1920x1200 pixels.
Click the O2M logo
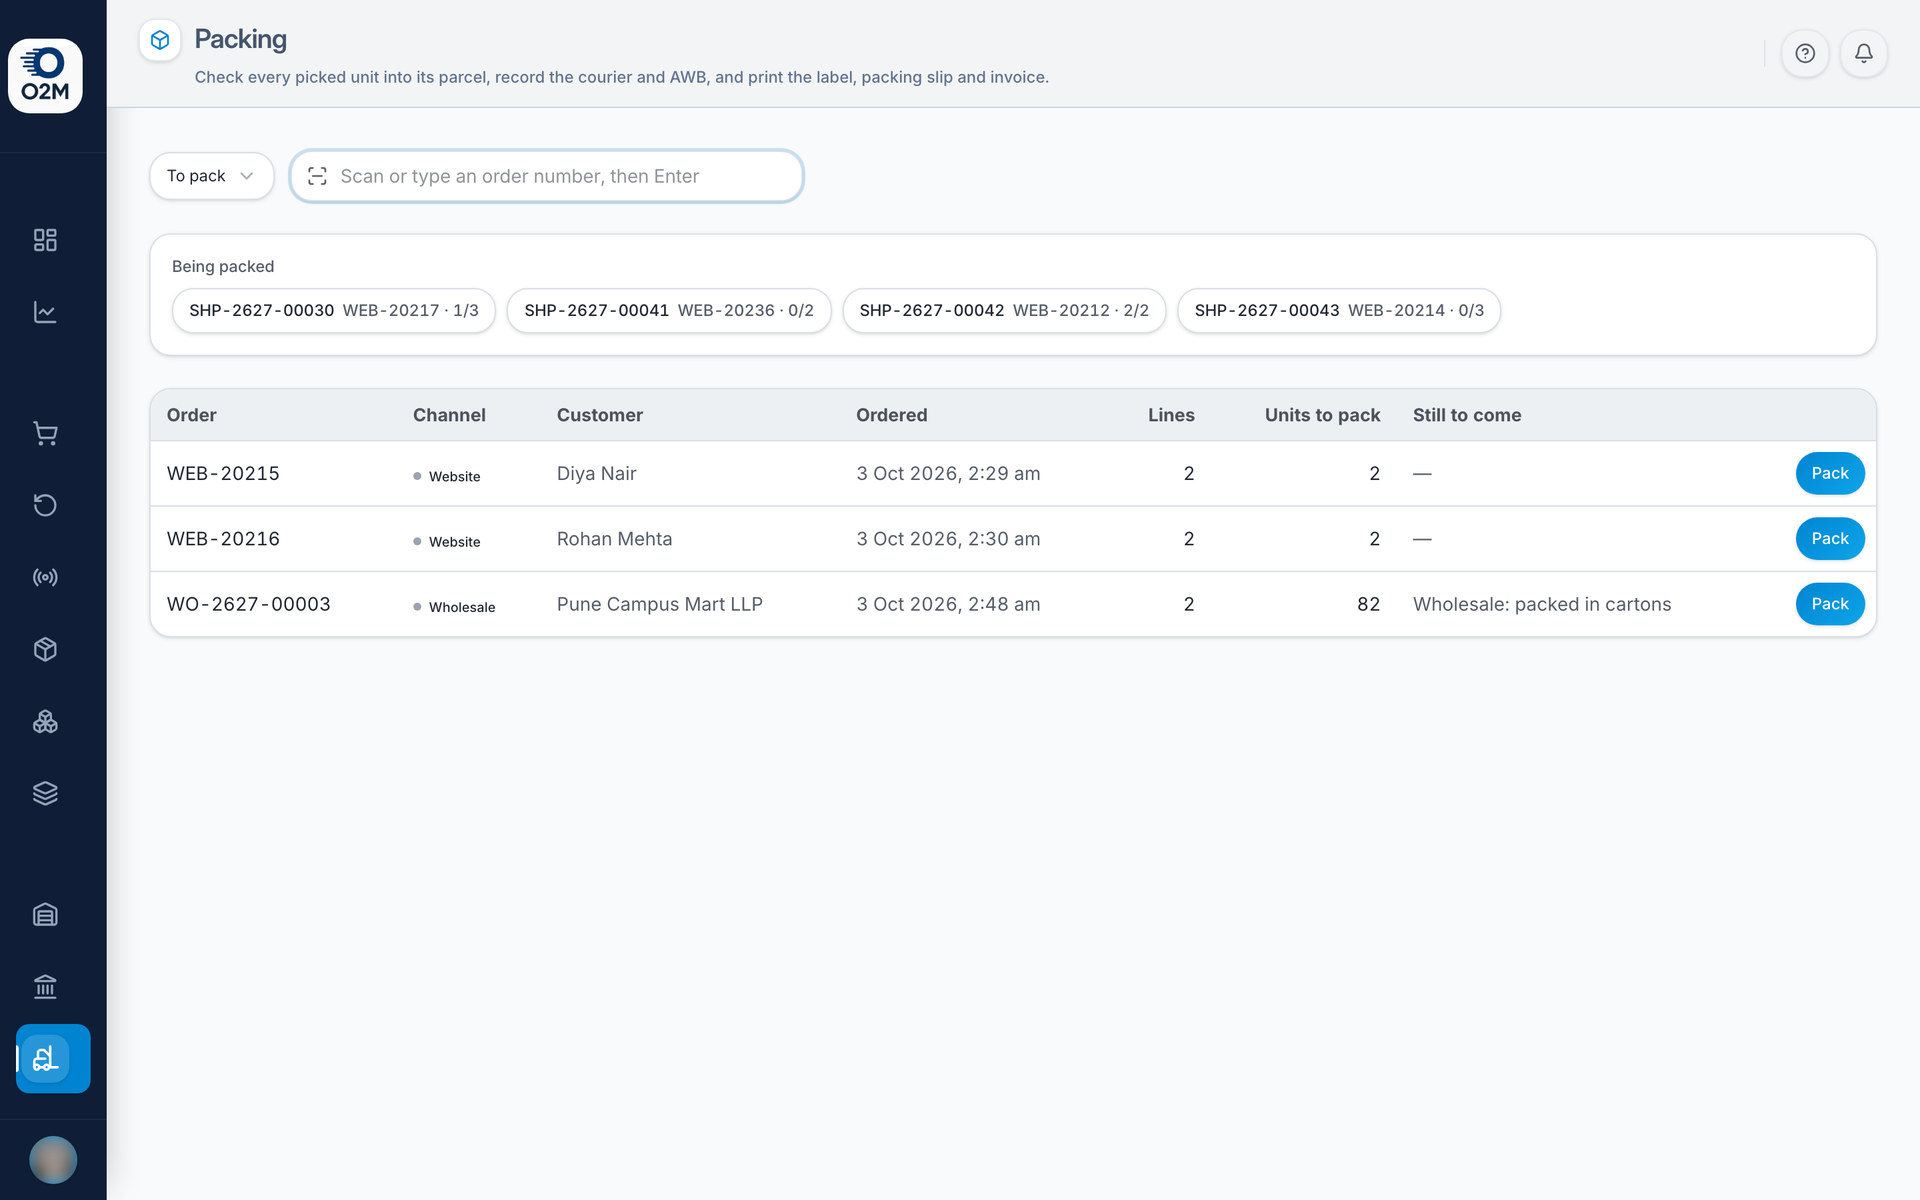(45, 76)
